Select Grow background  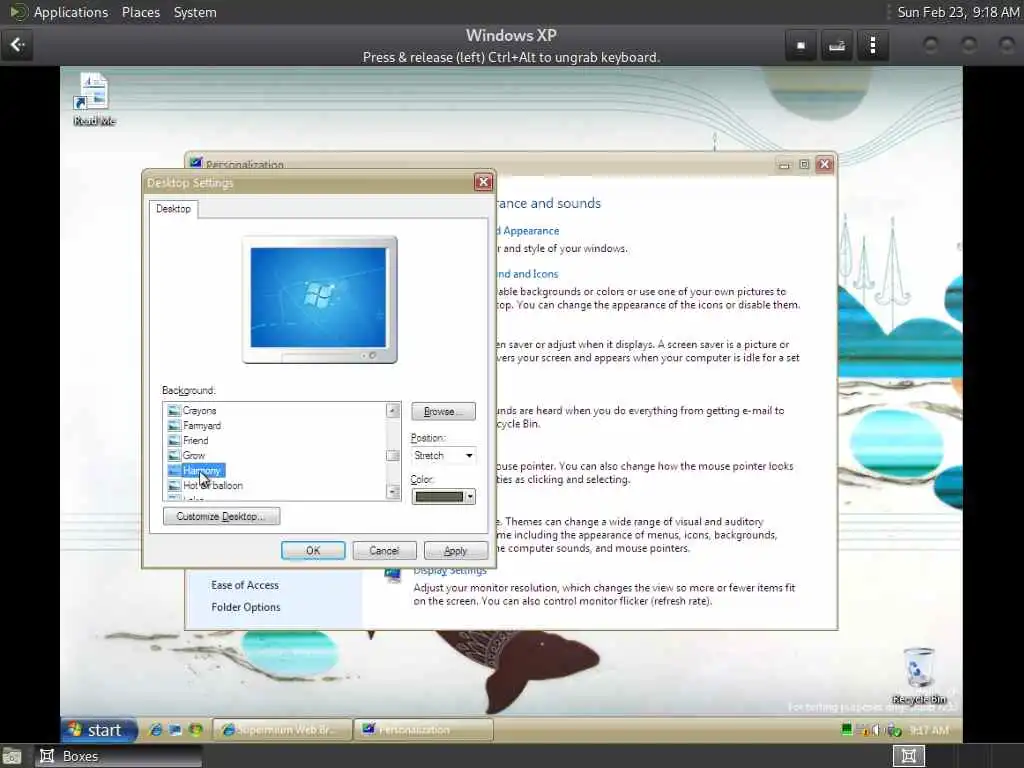tap(194, 455)
